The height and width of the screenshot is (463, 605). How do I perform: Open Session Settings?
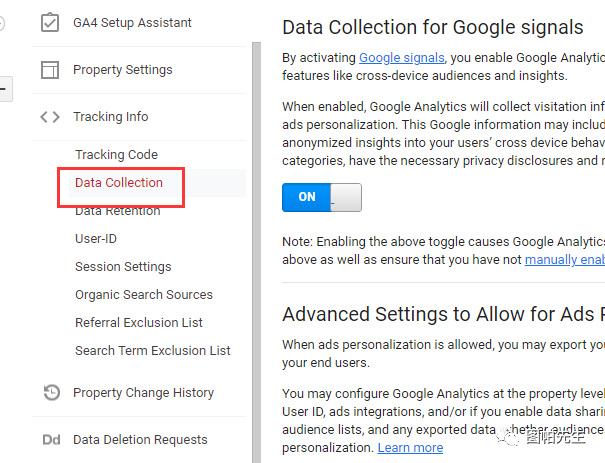coord(123,267)
